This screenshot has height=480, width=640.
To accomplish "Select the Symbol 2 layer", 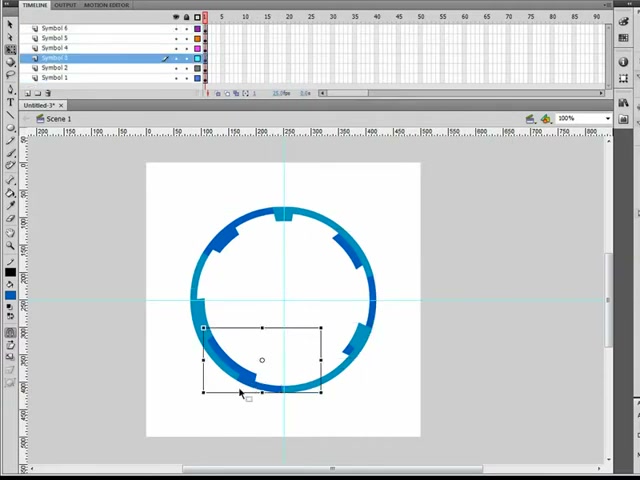I will (x=112, y=68).
